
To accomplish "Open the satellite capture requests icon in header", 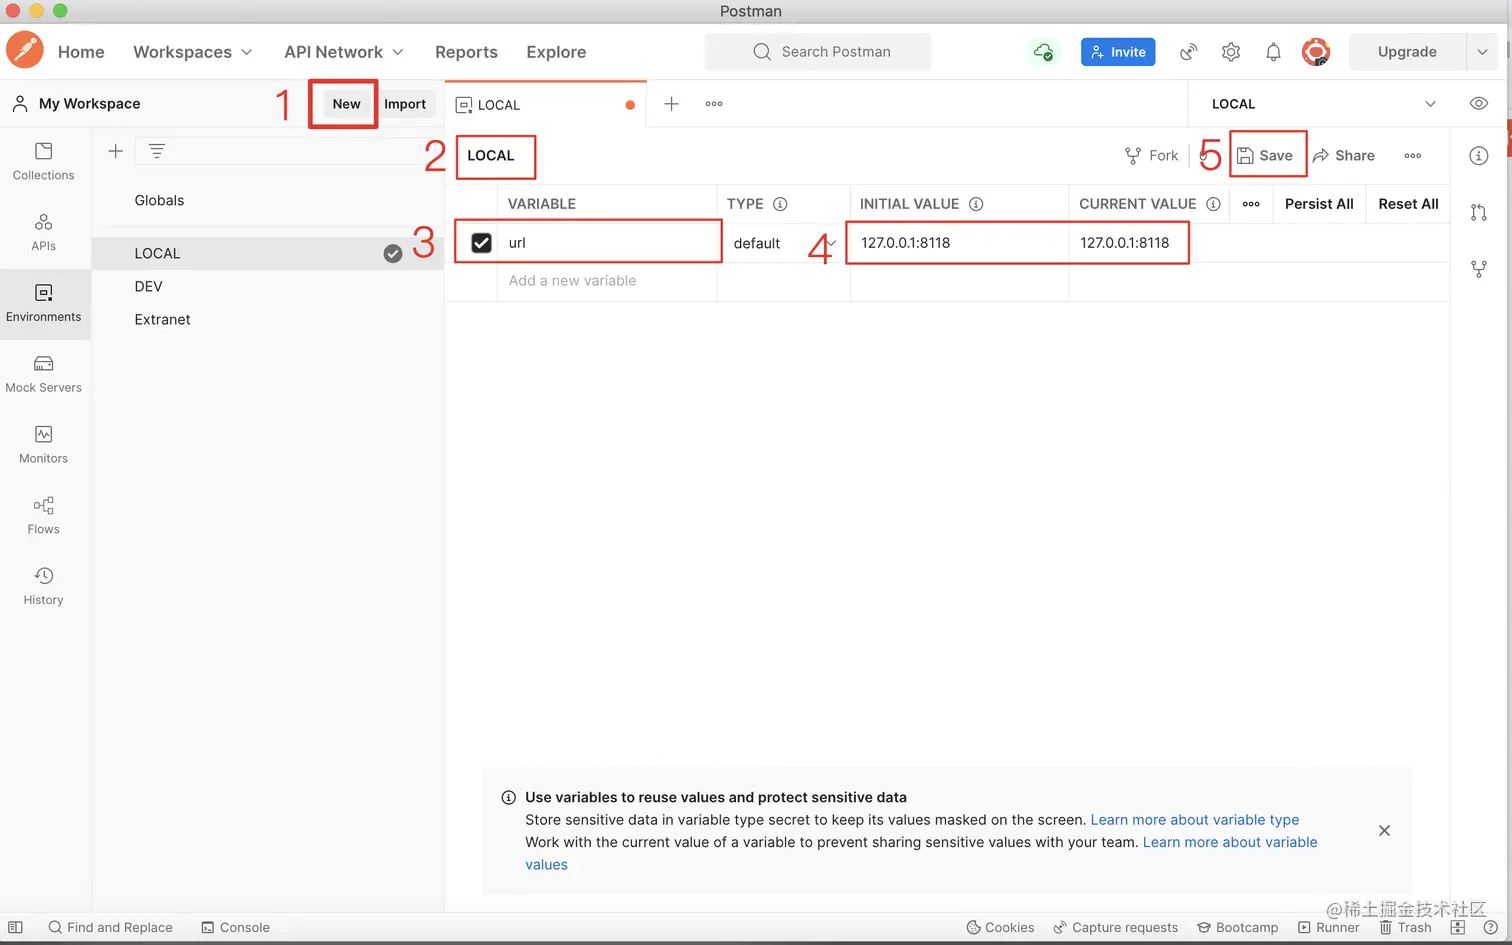I will (1188, 52).
